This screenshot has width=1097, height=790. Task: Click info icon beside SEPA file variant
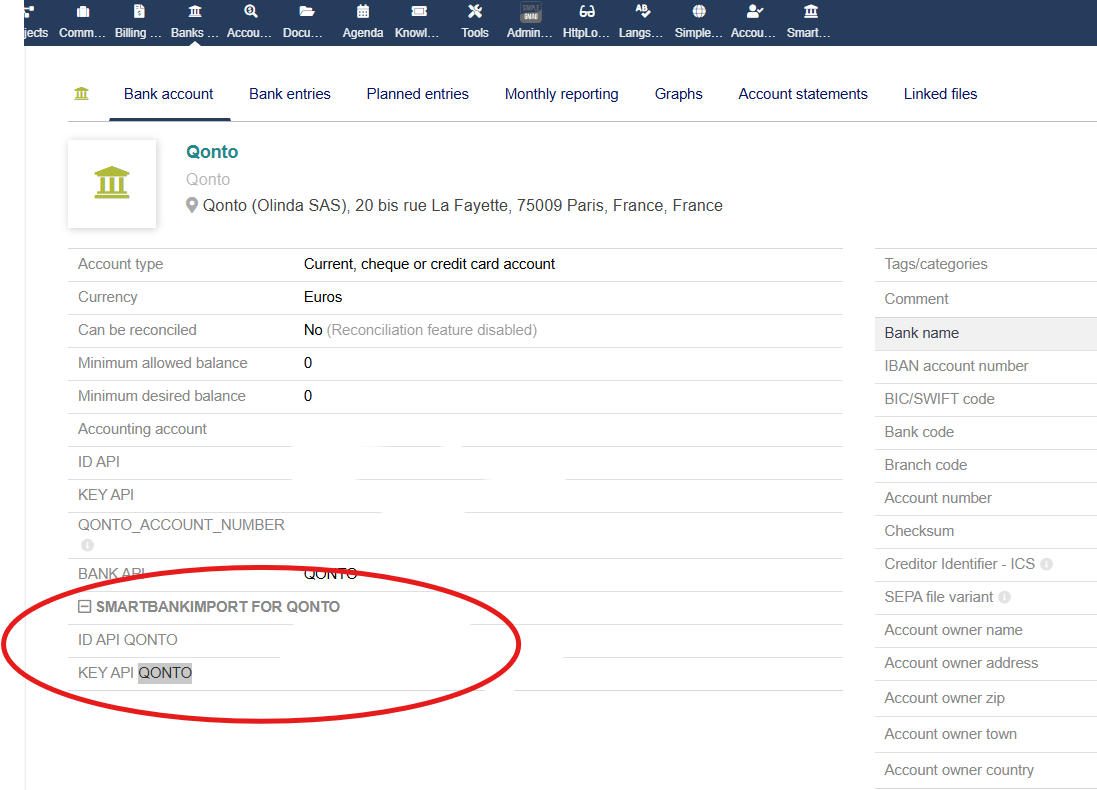point(1004,597)
